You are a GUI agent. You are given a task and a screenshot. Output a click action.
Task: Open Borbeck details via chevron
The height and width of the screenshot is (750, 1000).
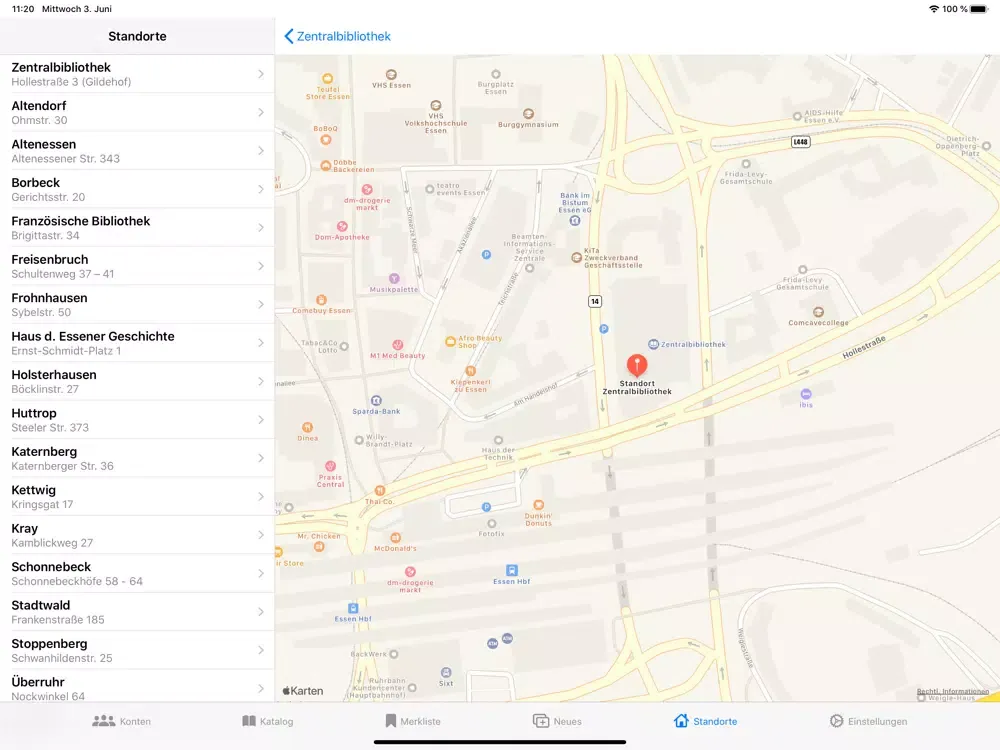[261, 189]
